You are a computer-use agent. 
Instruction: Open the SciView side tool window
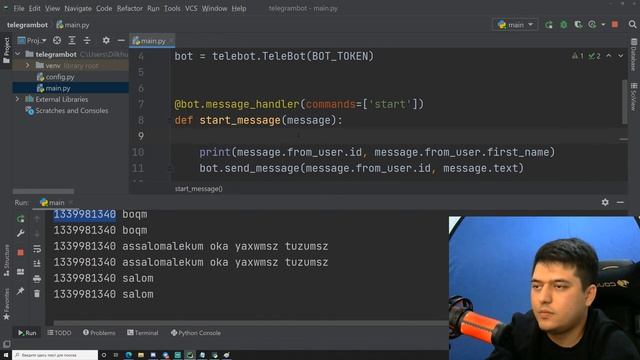coord(633,96)
